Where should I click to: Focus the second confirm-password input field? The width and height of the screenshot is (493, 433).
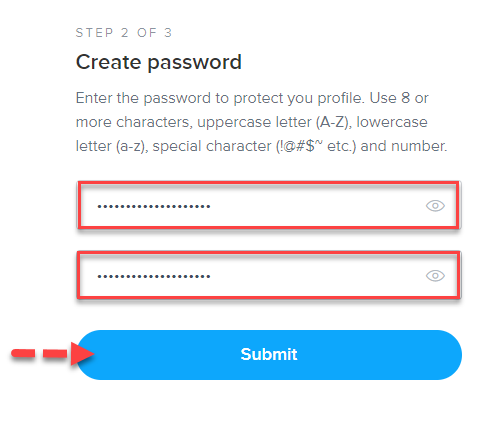(x=269, y=275)
